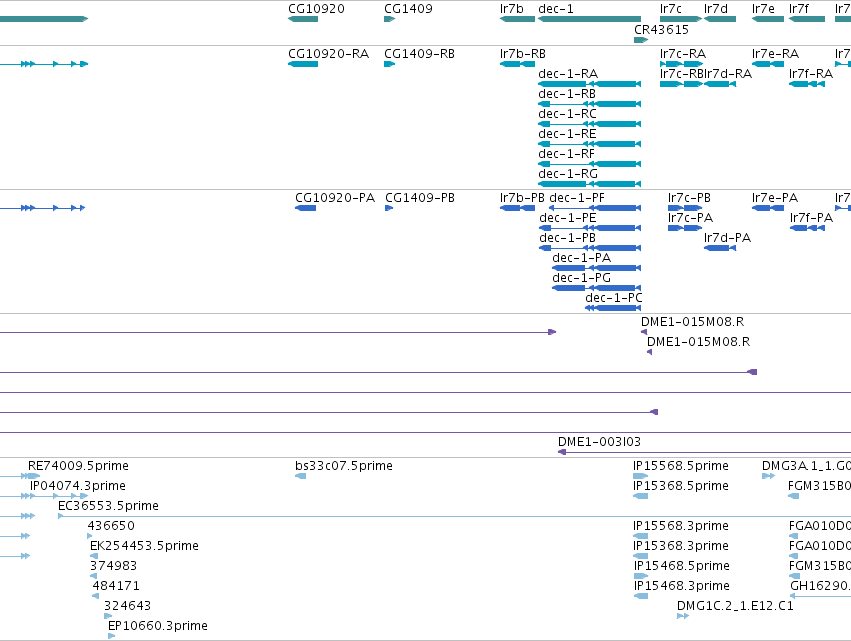851x641 pixels.
Task: Click the Ir7c-PB protein label
Action: coord(689,198)
